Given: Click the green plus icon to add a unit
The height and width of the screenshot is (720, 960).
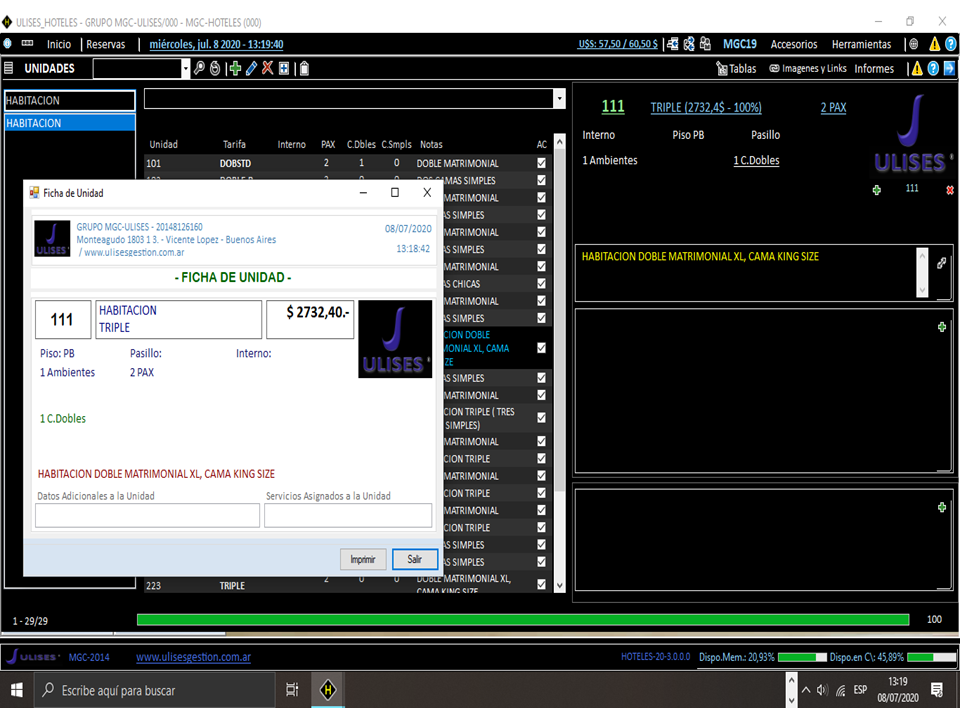Looking at the screenshot, I should coord(235,68).
